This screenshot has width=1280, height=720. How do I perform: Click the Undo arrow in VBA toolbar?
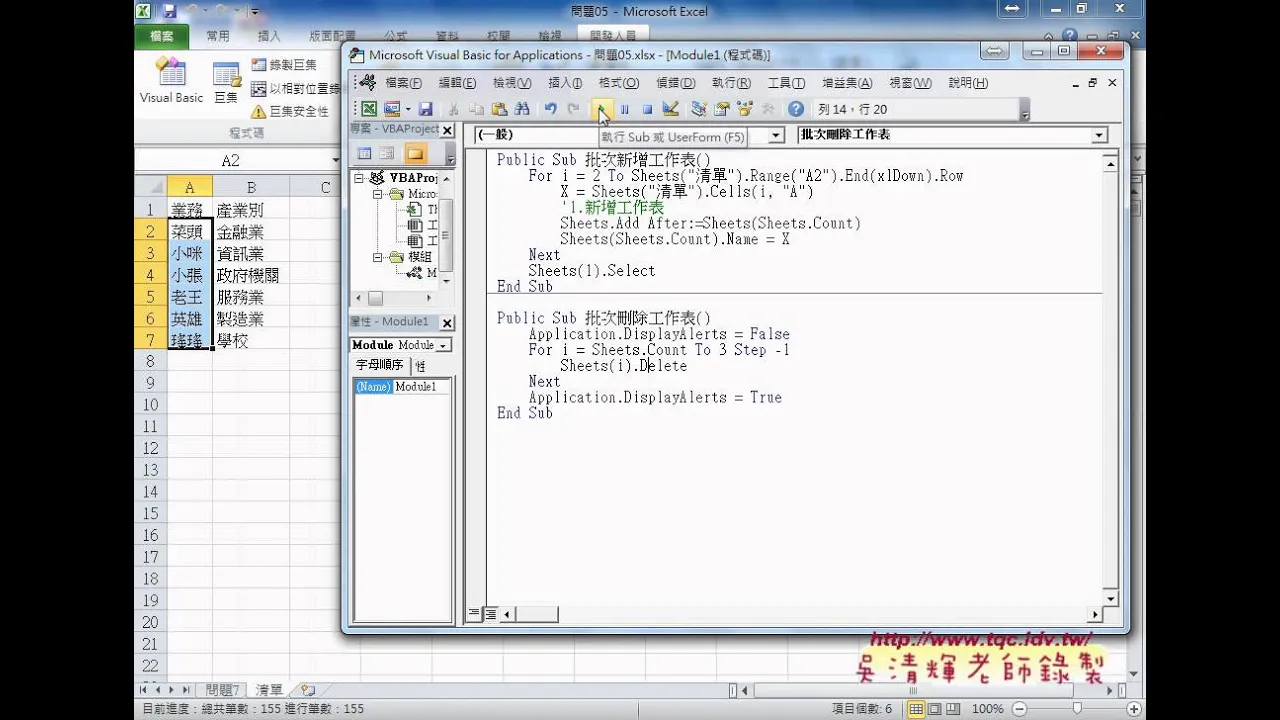[x=550, y=109]
